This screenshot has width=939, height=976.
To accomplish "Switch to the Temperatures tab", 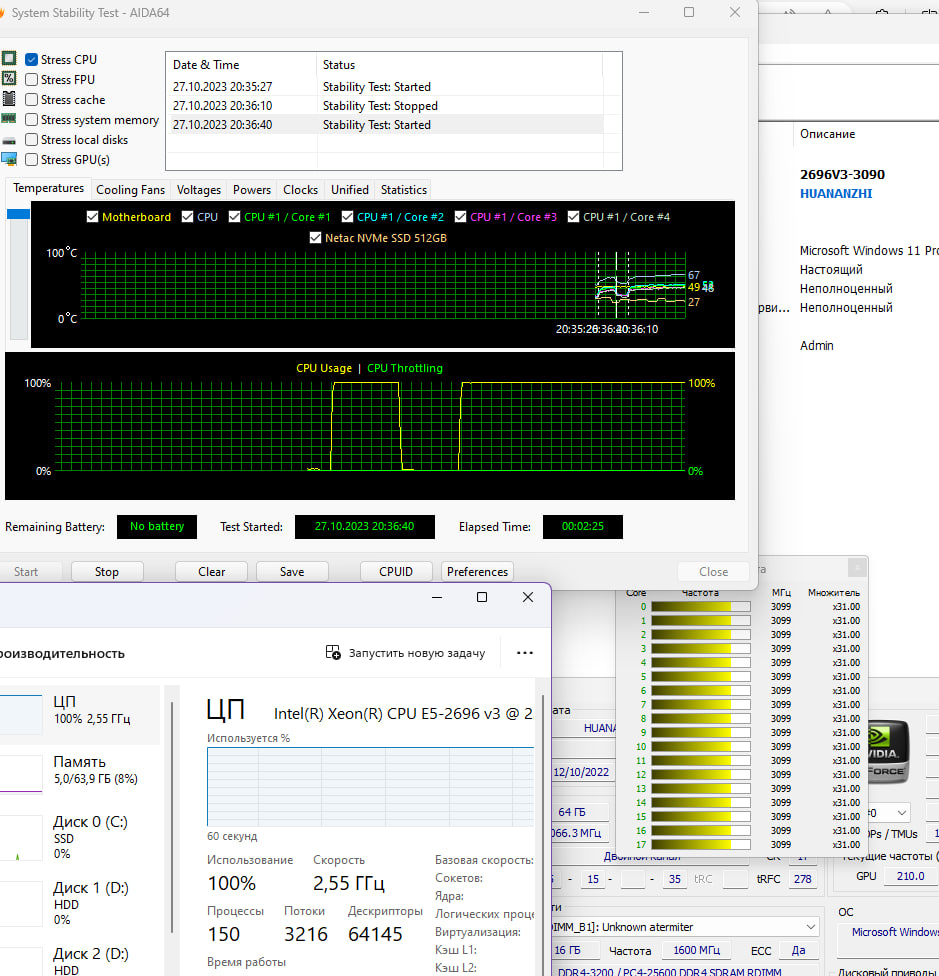I will pyautogui.click(x=49, y=188).
